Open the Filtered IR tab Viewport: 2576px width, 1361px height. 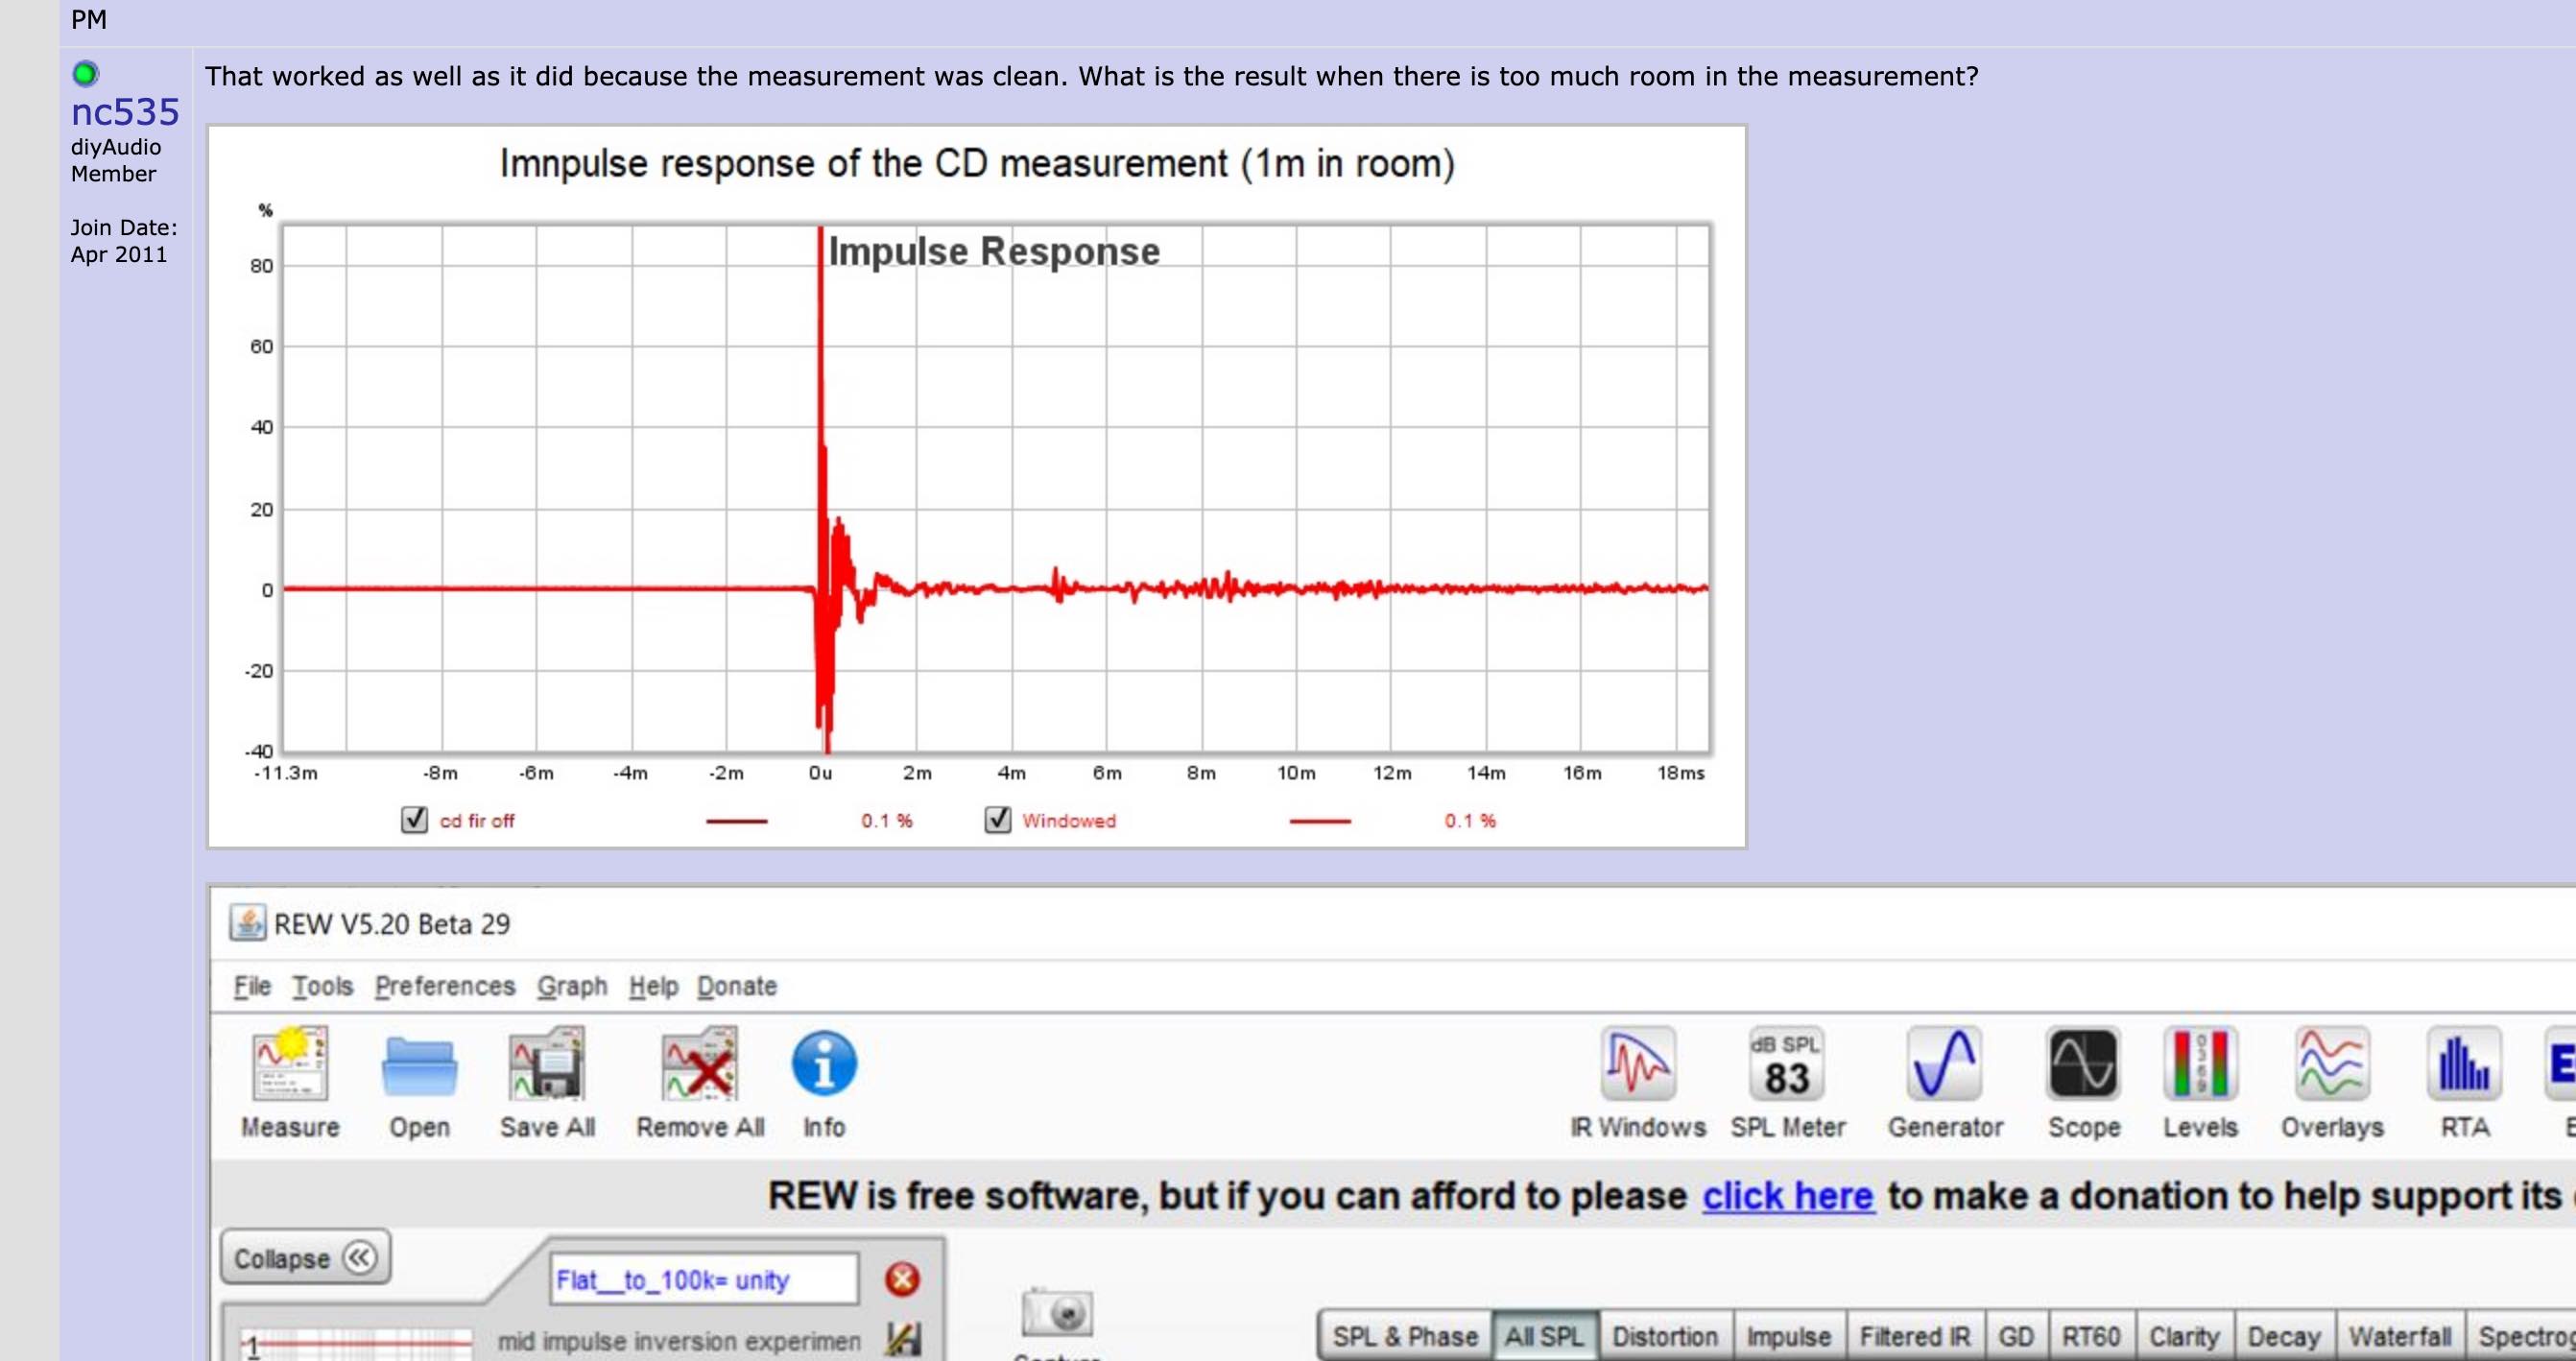coord(1916,1337)
